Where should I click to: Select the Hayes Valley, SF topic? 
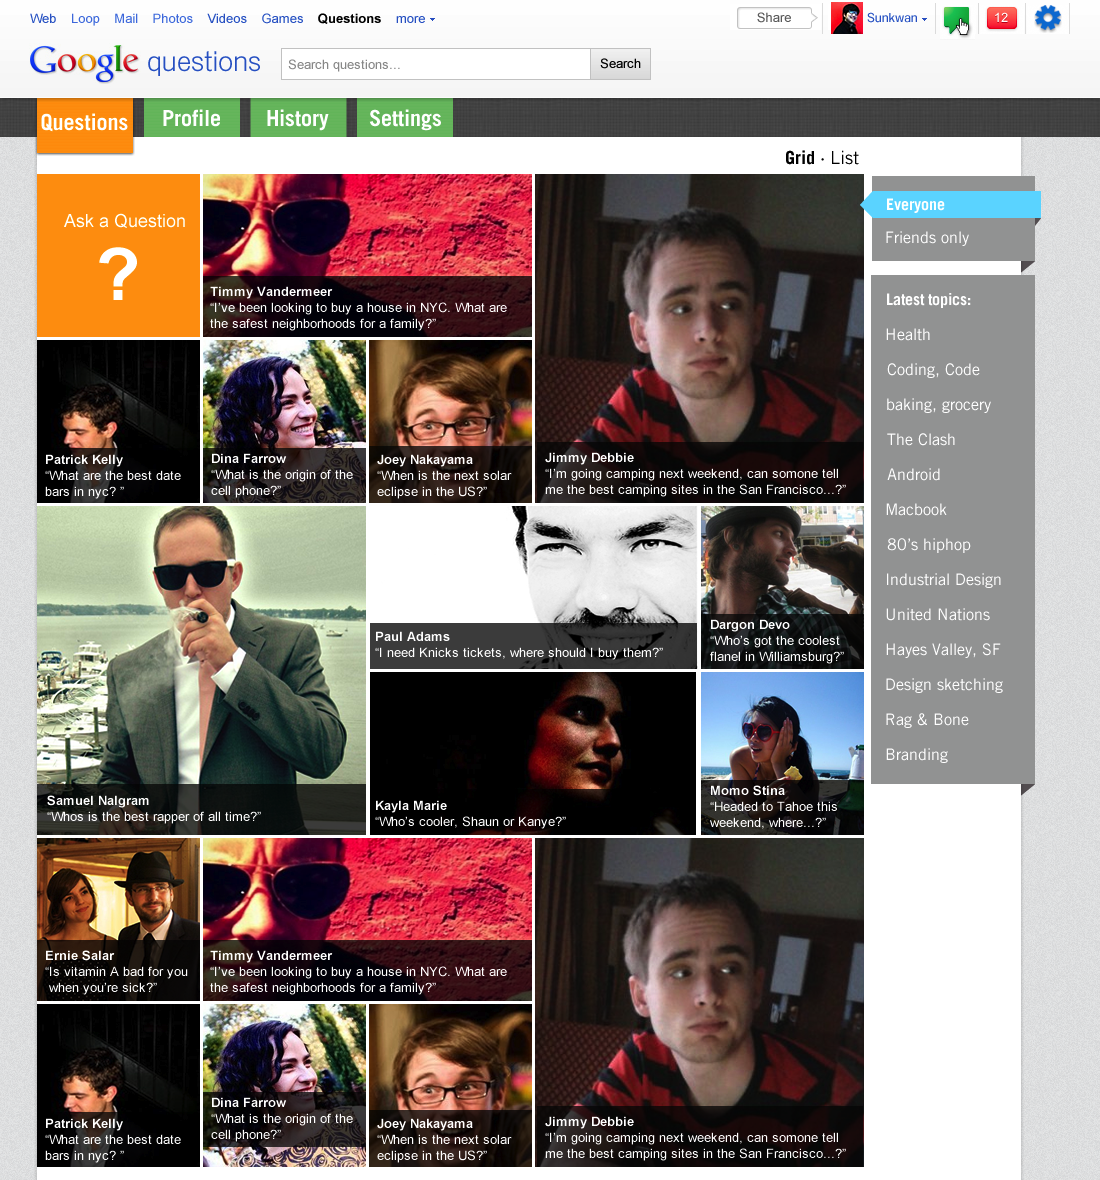943,649
